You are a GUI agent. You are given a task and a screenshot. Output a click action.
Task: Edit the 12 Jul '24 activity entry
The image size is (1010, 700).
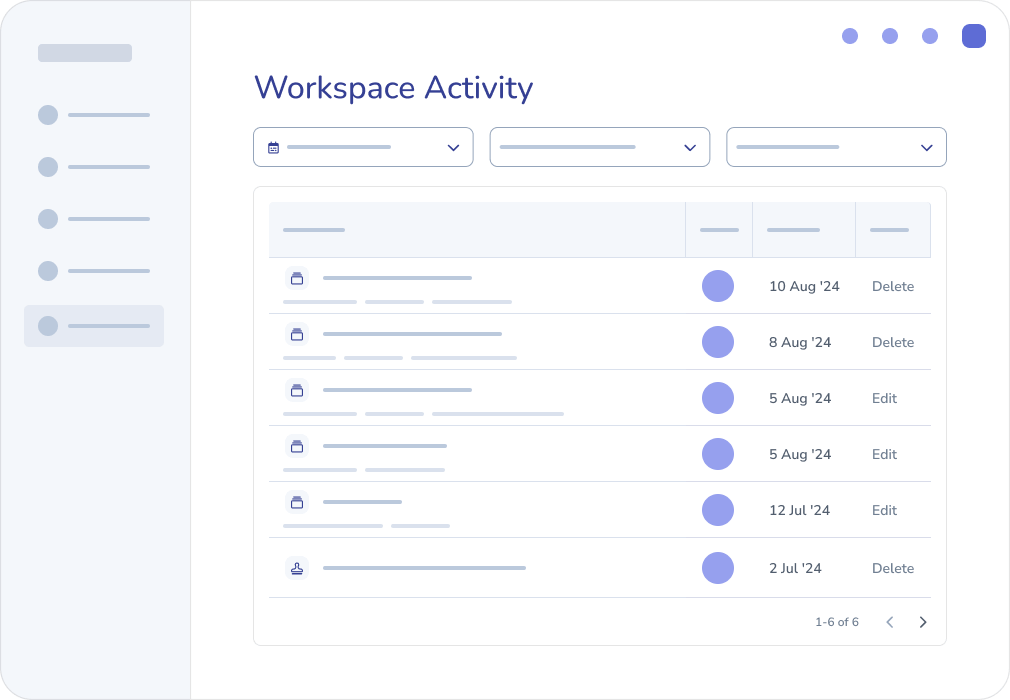[884, 510]
